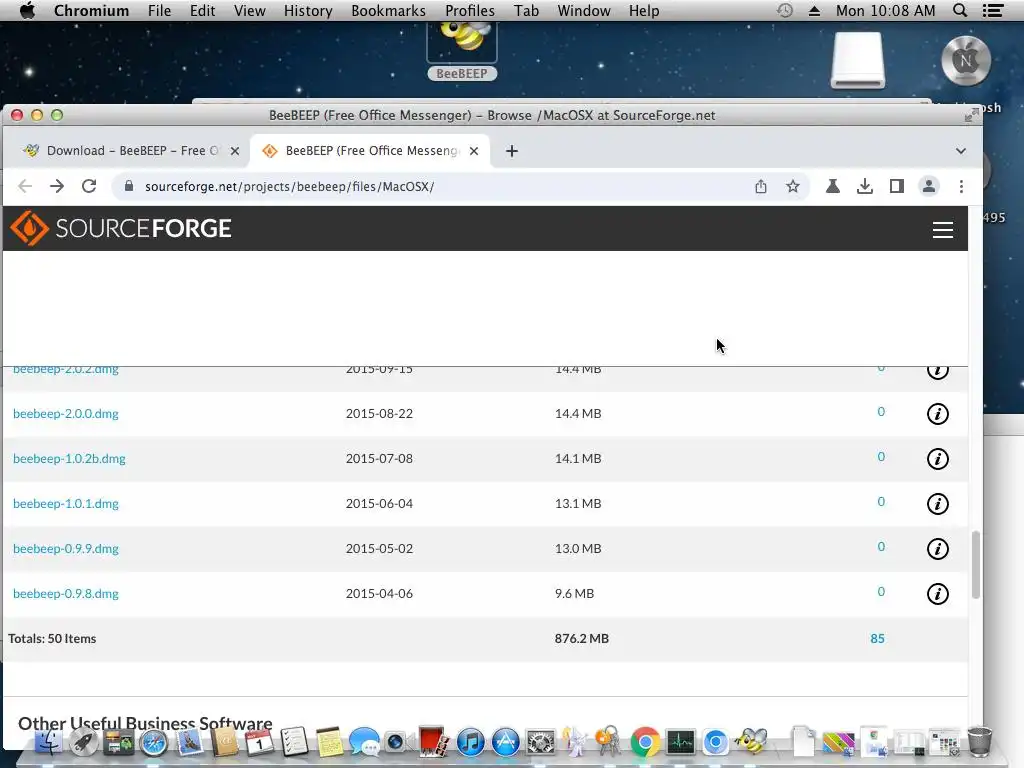Open the Chromium application menu
Viewport: 1024px width, 768px height.
click(x=91, y=10)
